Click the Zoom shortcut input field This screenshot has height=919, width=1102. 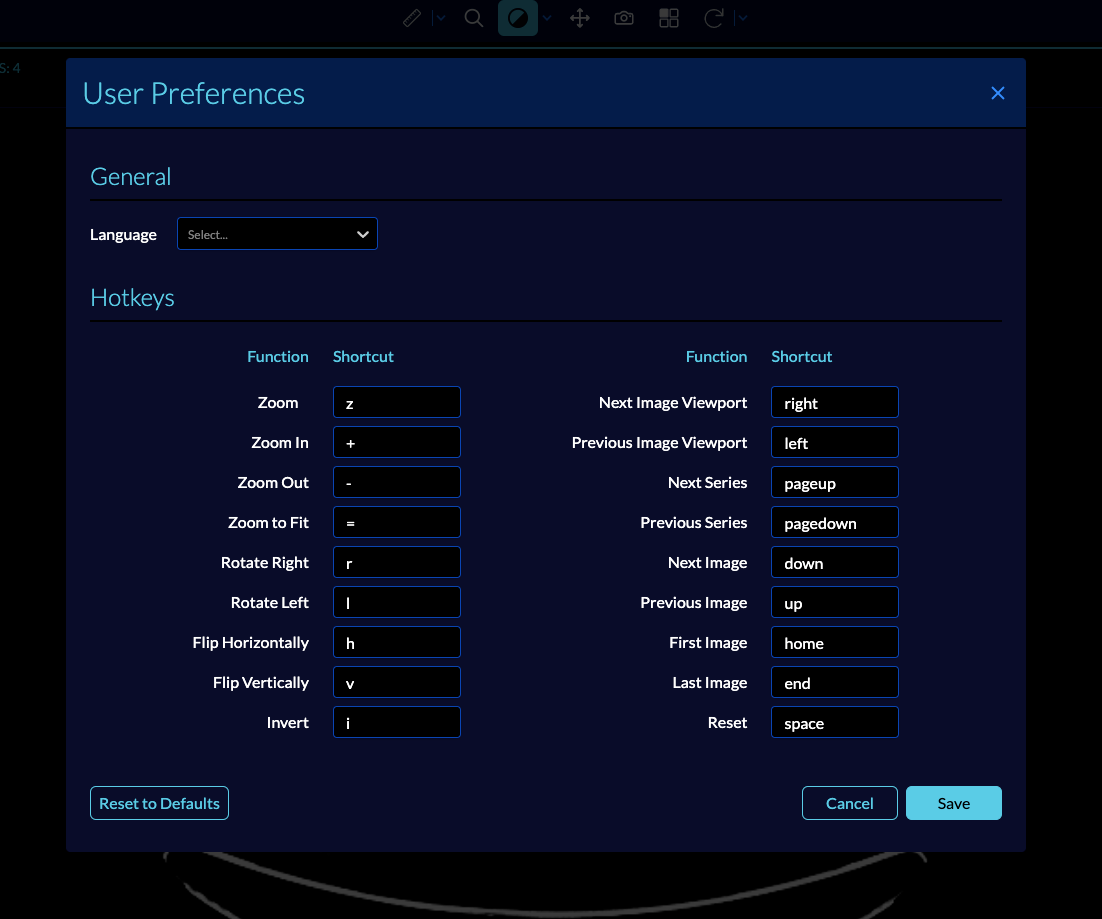tap(396, 402)
